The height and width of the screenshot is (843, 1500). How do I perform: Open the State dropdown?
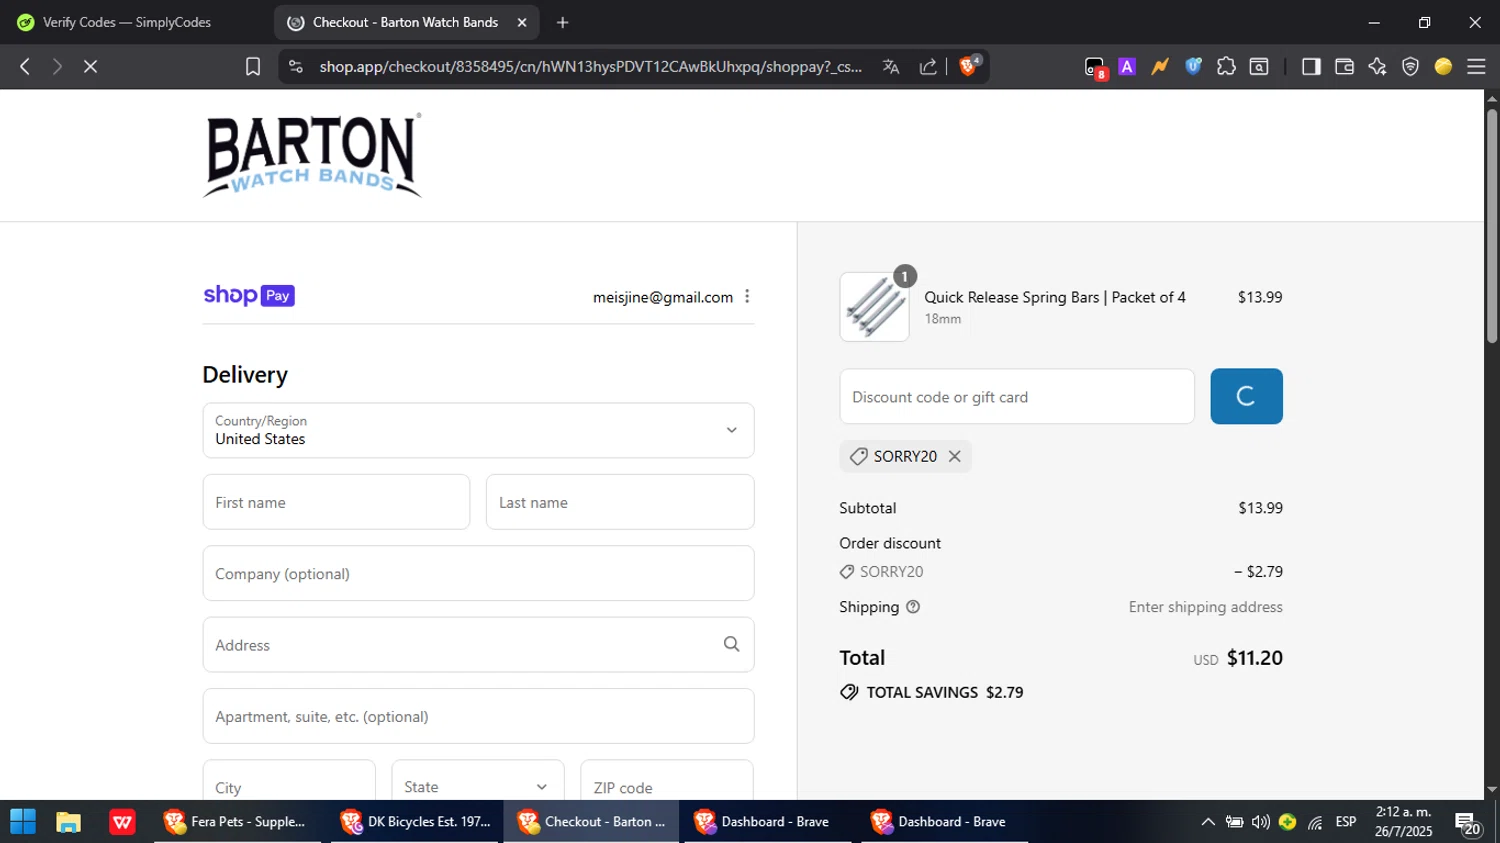[x=478, y=785]
